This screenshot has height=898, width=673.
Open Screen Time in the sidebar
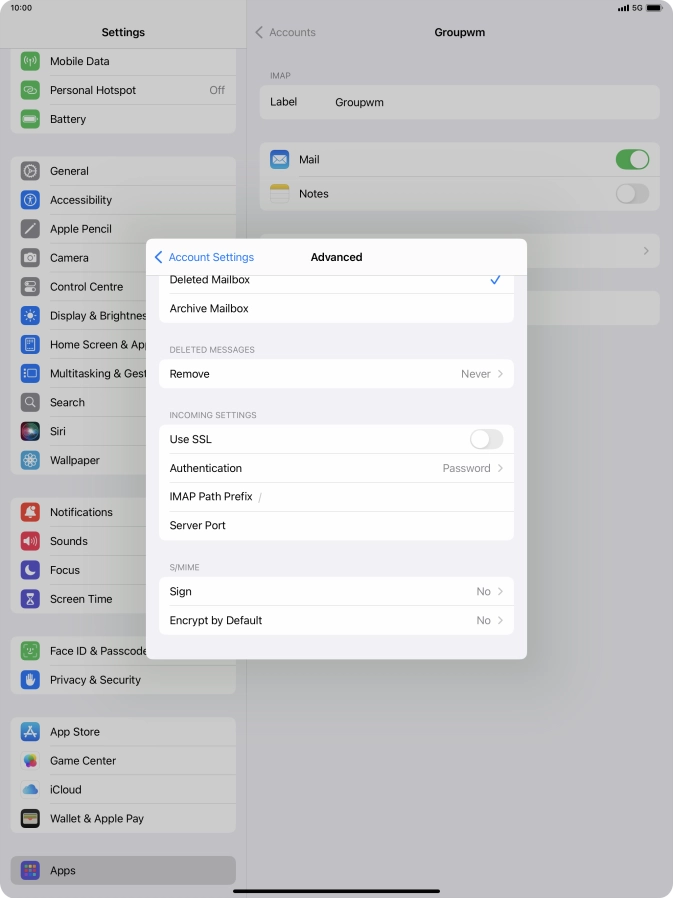click(x=81, y=599)
